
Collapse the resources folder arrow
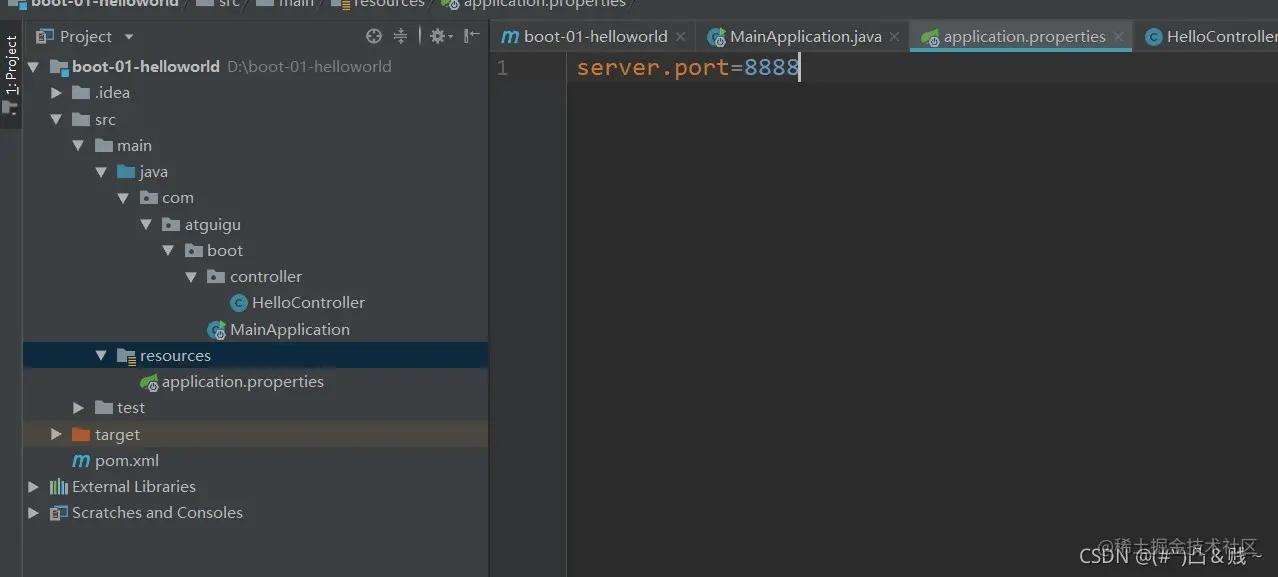[101, 356]
